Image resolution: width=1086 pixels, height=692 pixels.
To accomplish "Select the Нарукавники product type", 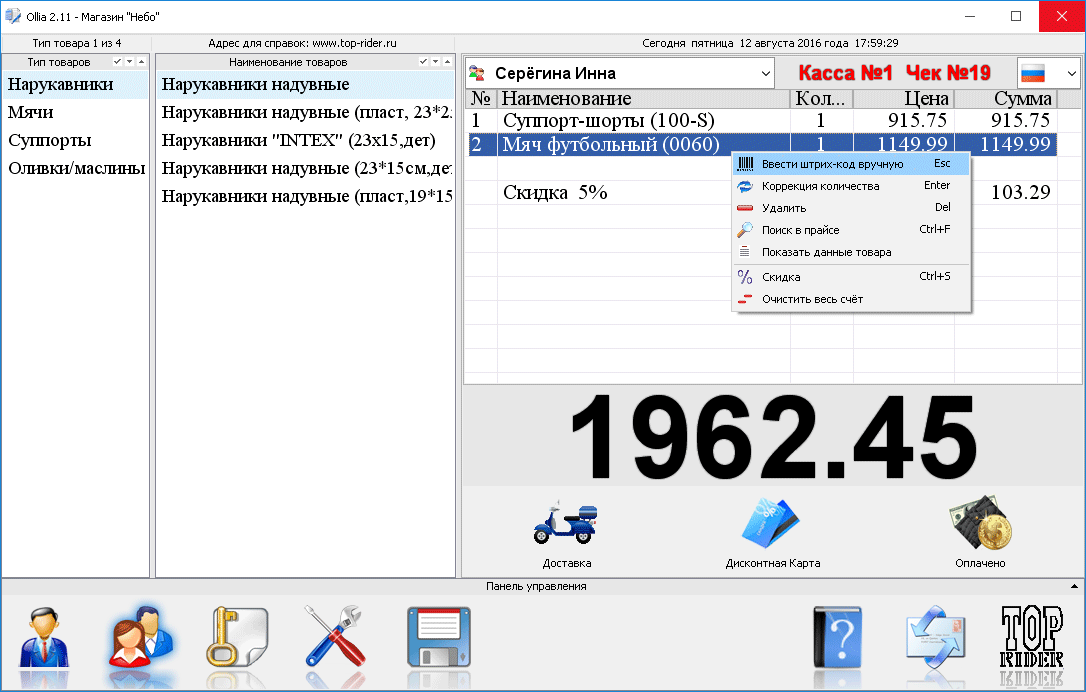I will (75, 85).
